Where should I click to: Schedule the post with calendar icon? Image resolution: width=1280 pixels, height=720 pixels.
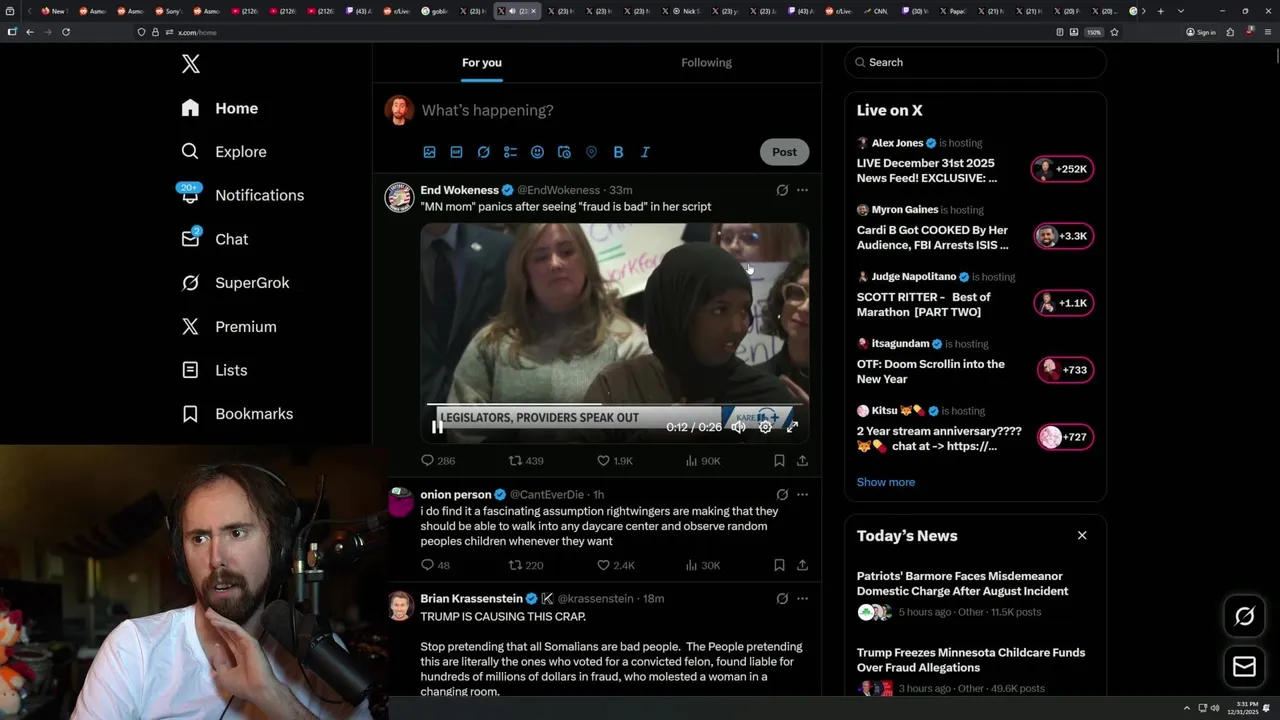click(564, 152)
